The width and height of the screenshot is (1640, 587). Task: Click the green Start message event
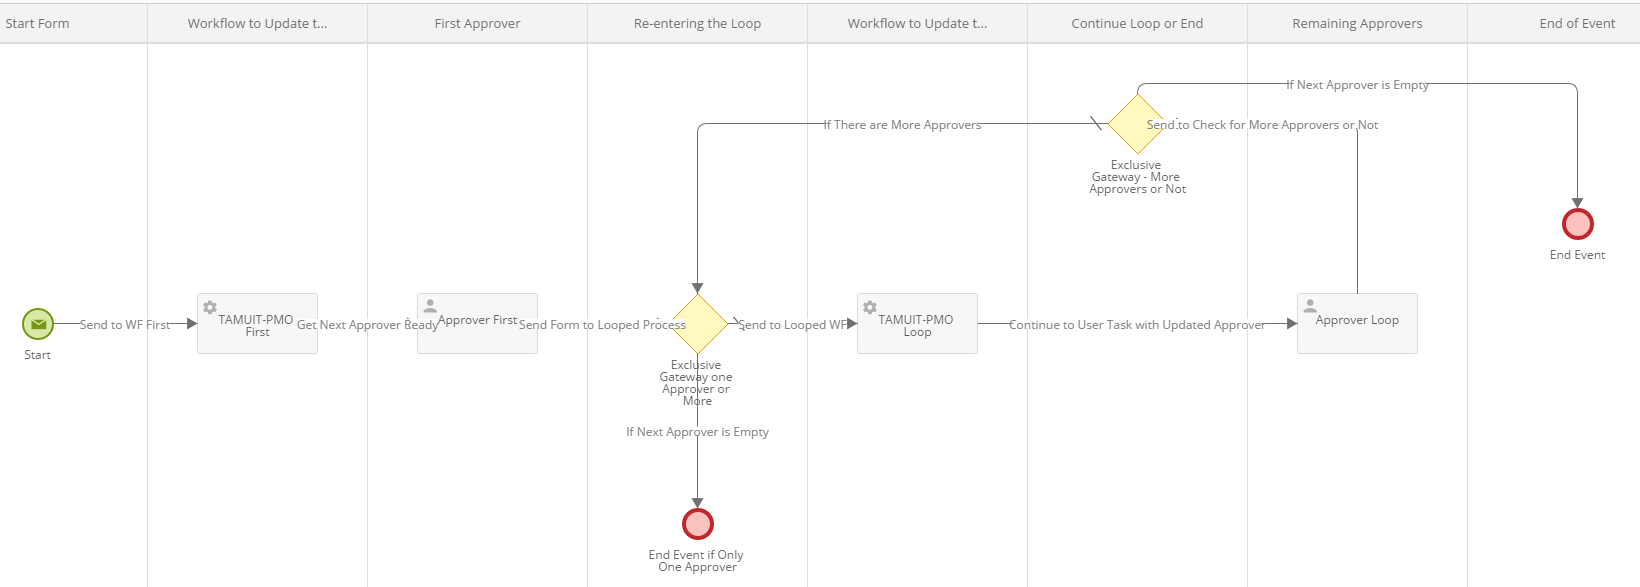[x=38, y=324]
